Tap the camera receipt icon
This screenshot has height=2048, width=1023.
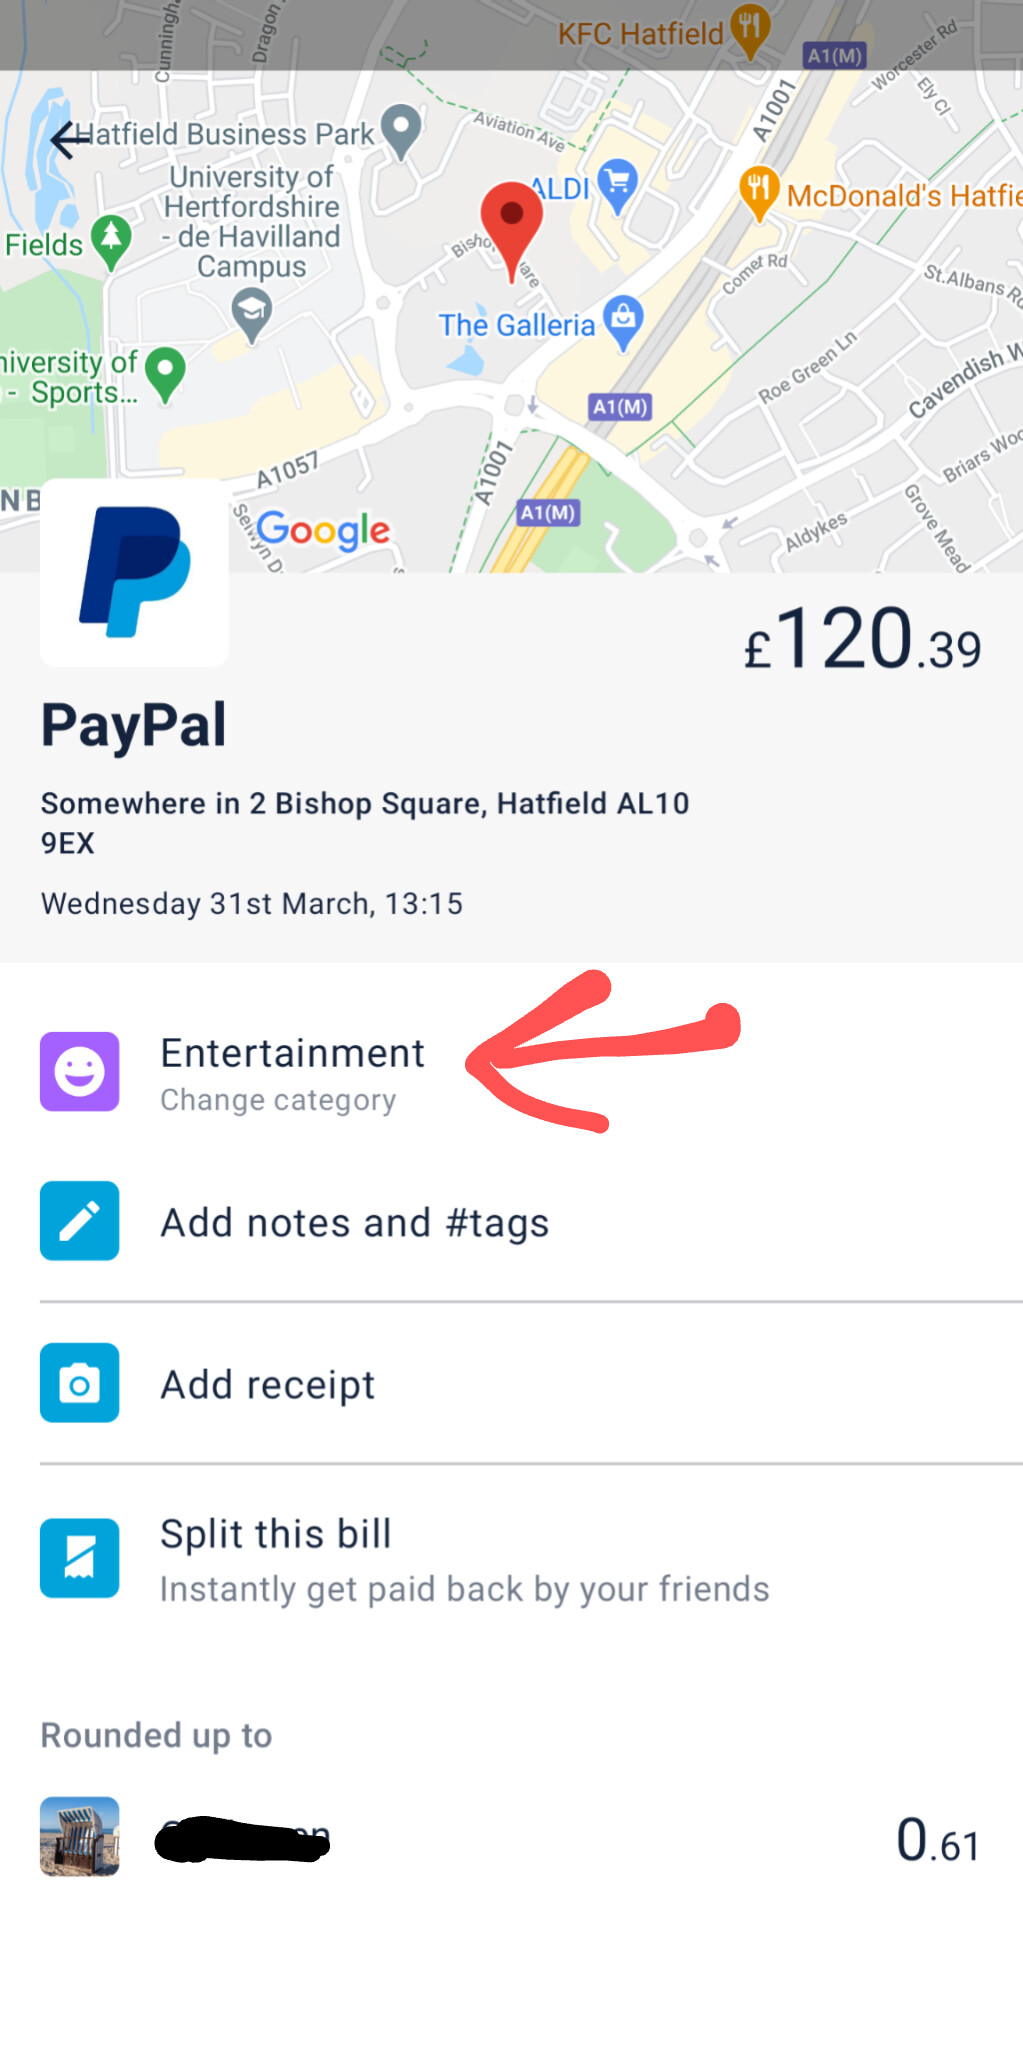pos(80,1382)
